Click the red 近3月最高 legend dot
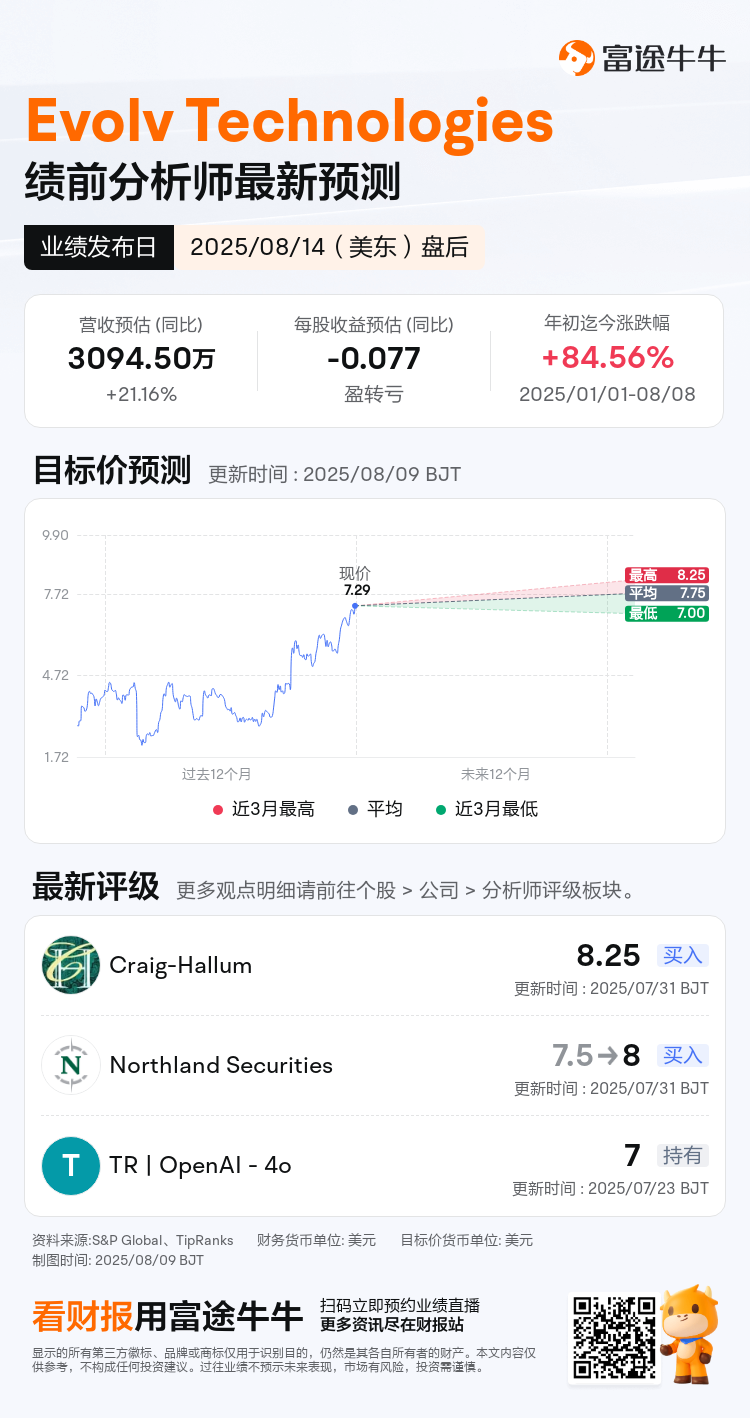 218,809
